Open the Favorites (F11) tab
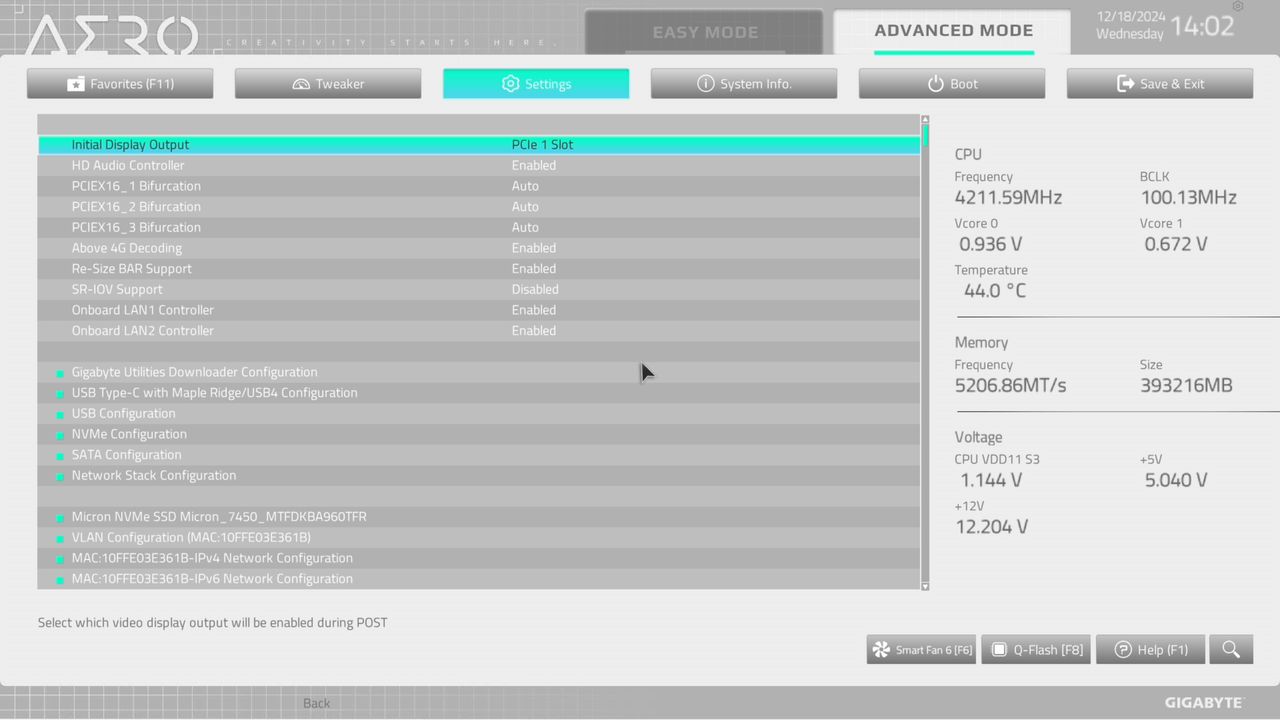Screen dimensions: 1280x720 click(120, 84)
